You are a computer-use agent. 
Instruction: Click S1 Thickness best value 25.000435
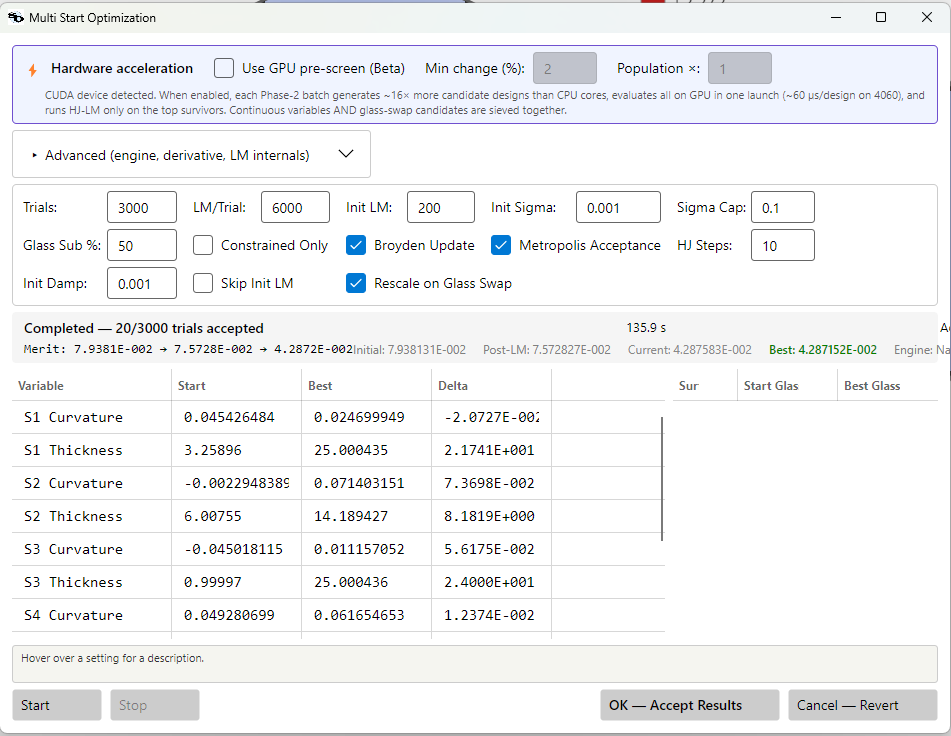point(351,450)
